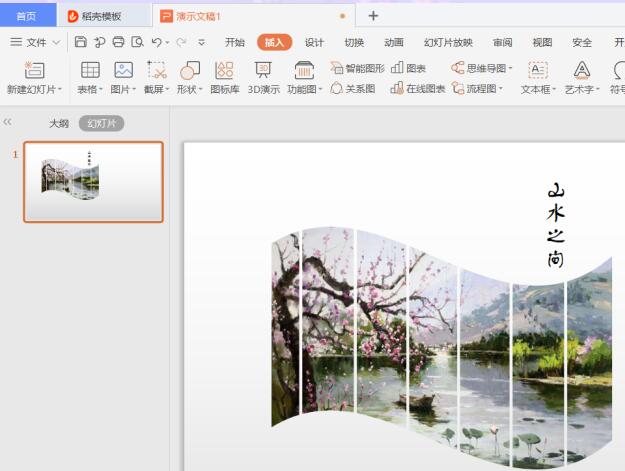Select the landscape painting image on slide
625x471 pixels.
442,346
